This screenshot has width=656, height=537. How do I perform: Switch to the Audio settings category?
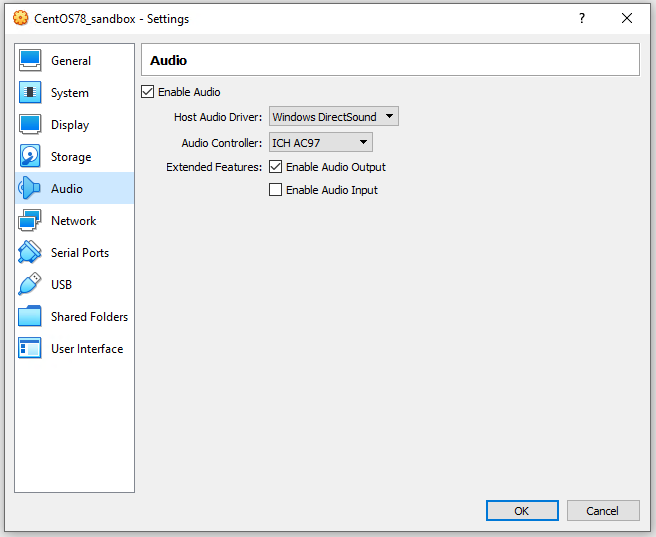[67, 189]
